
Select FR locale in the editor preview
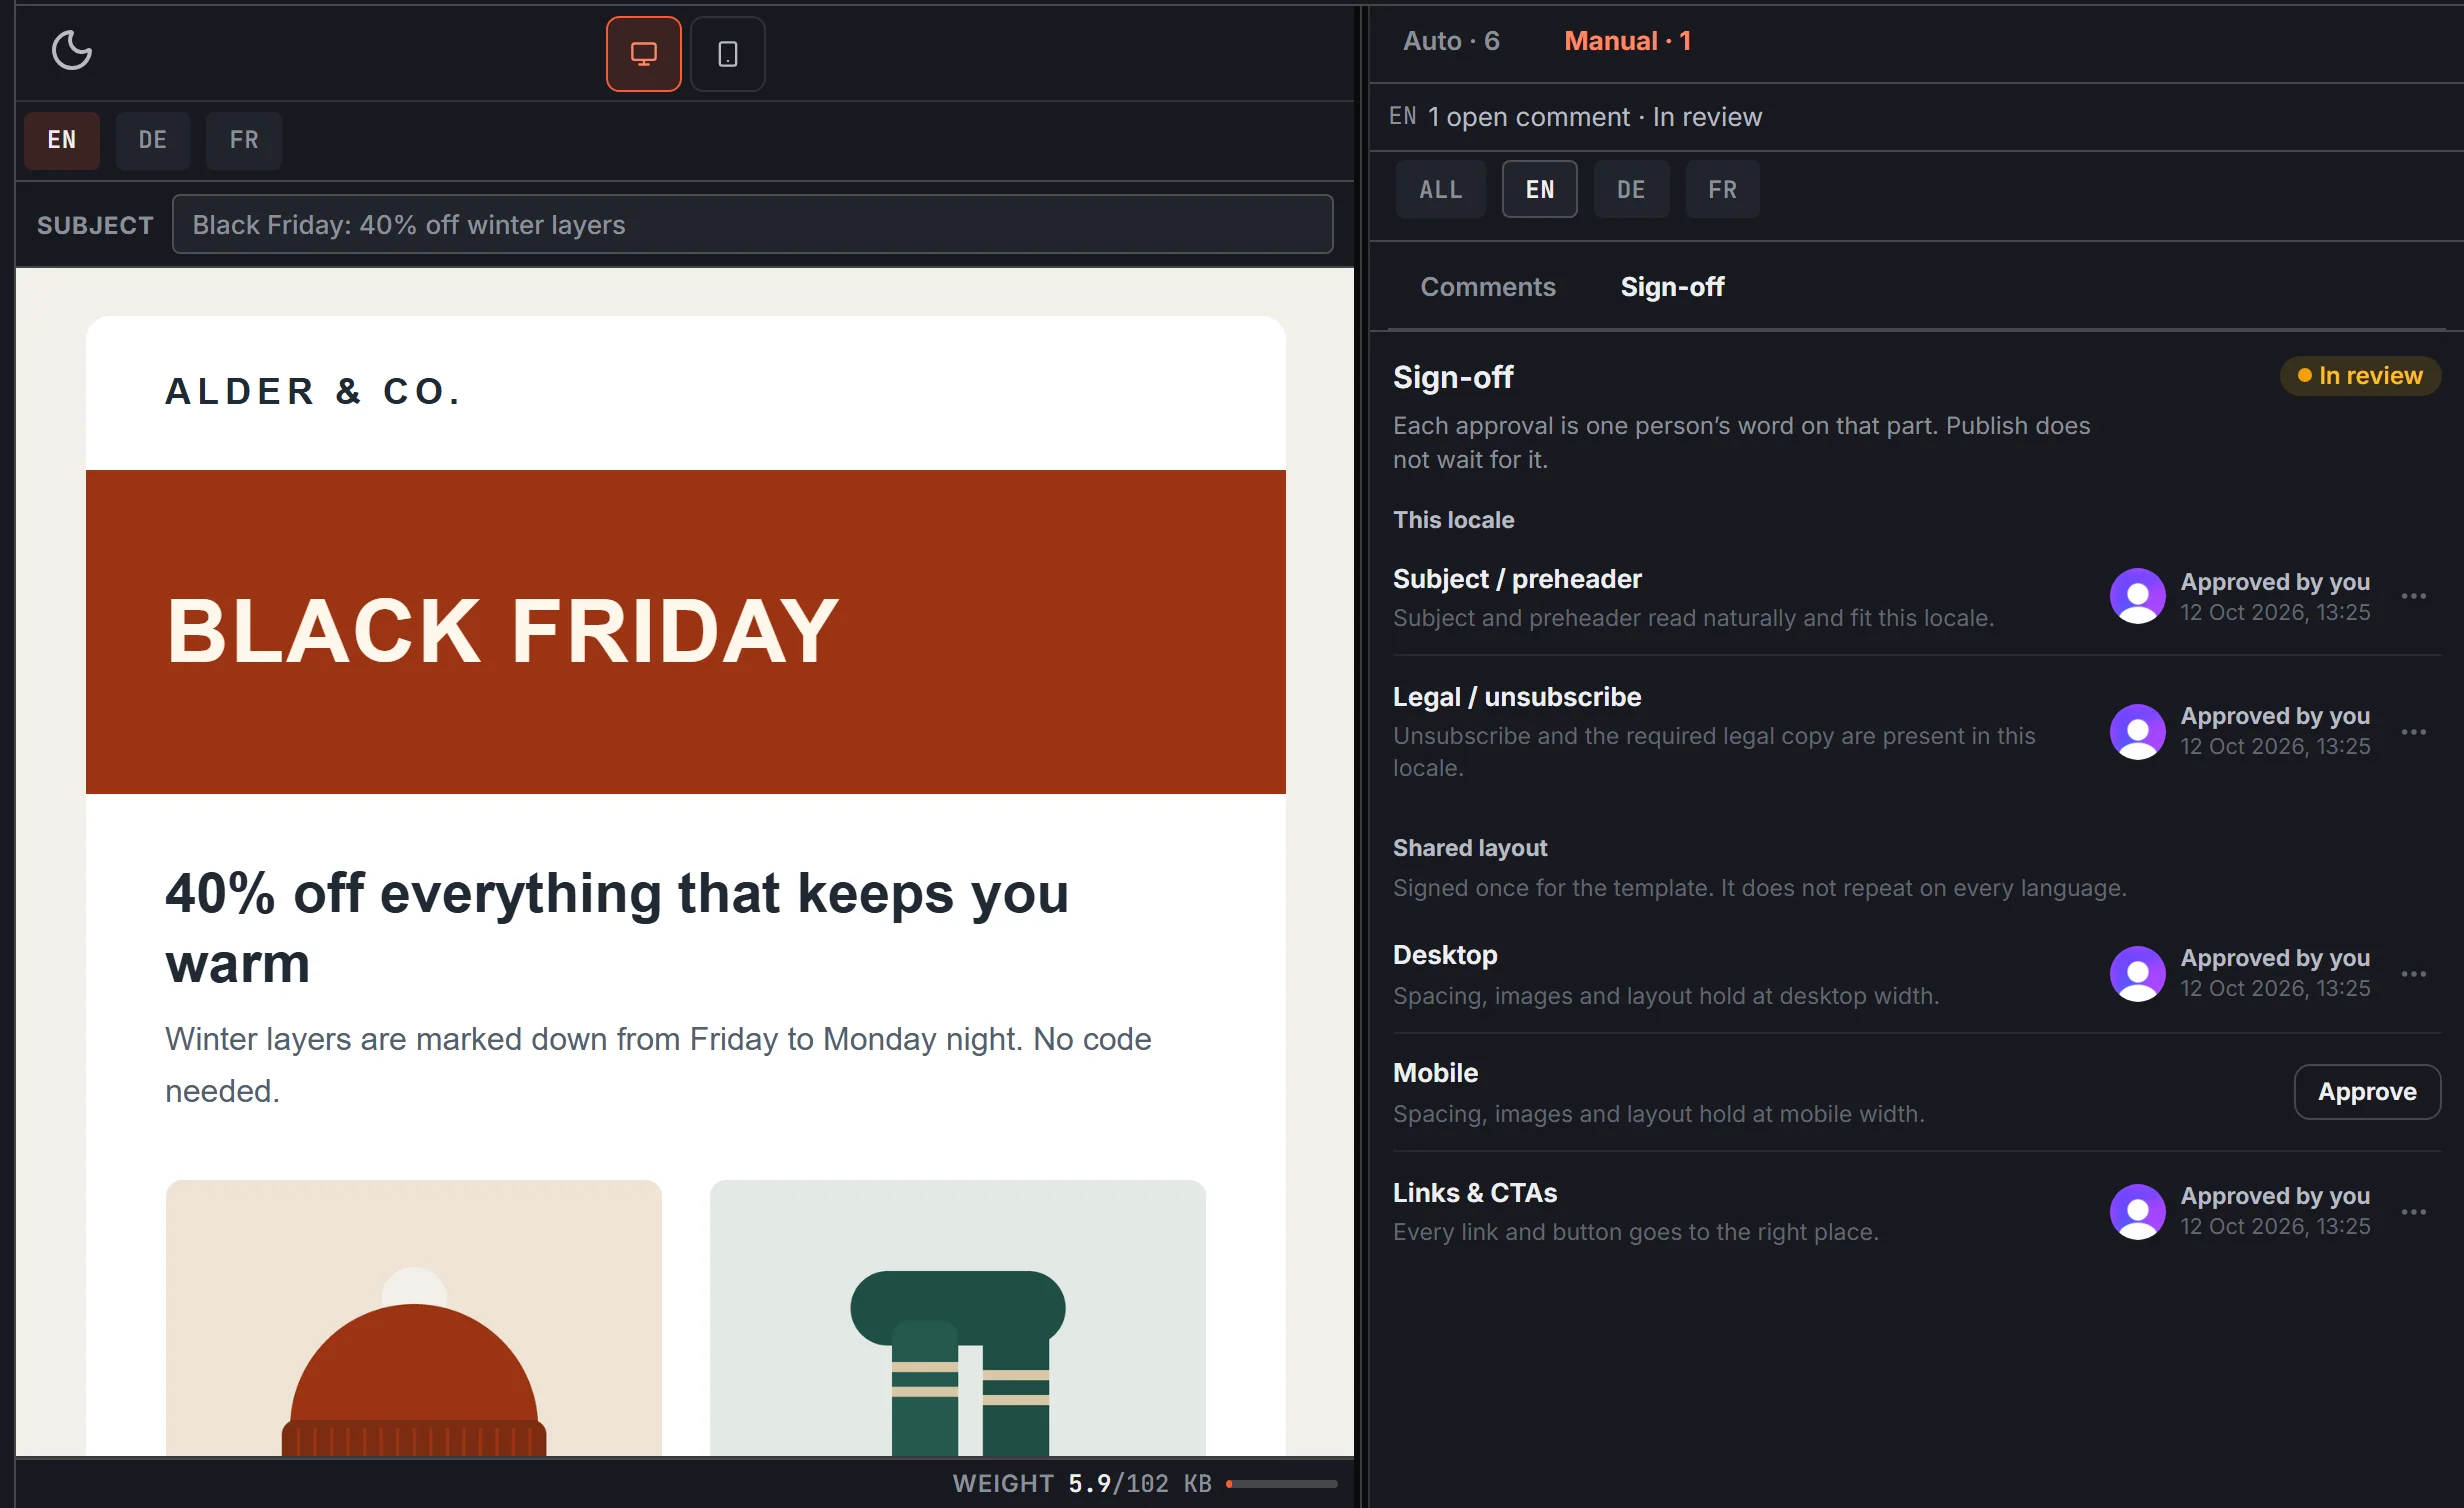tap(244, 140)
